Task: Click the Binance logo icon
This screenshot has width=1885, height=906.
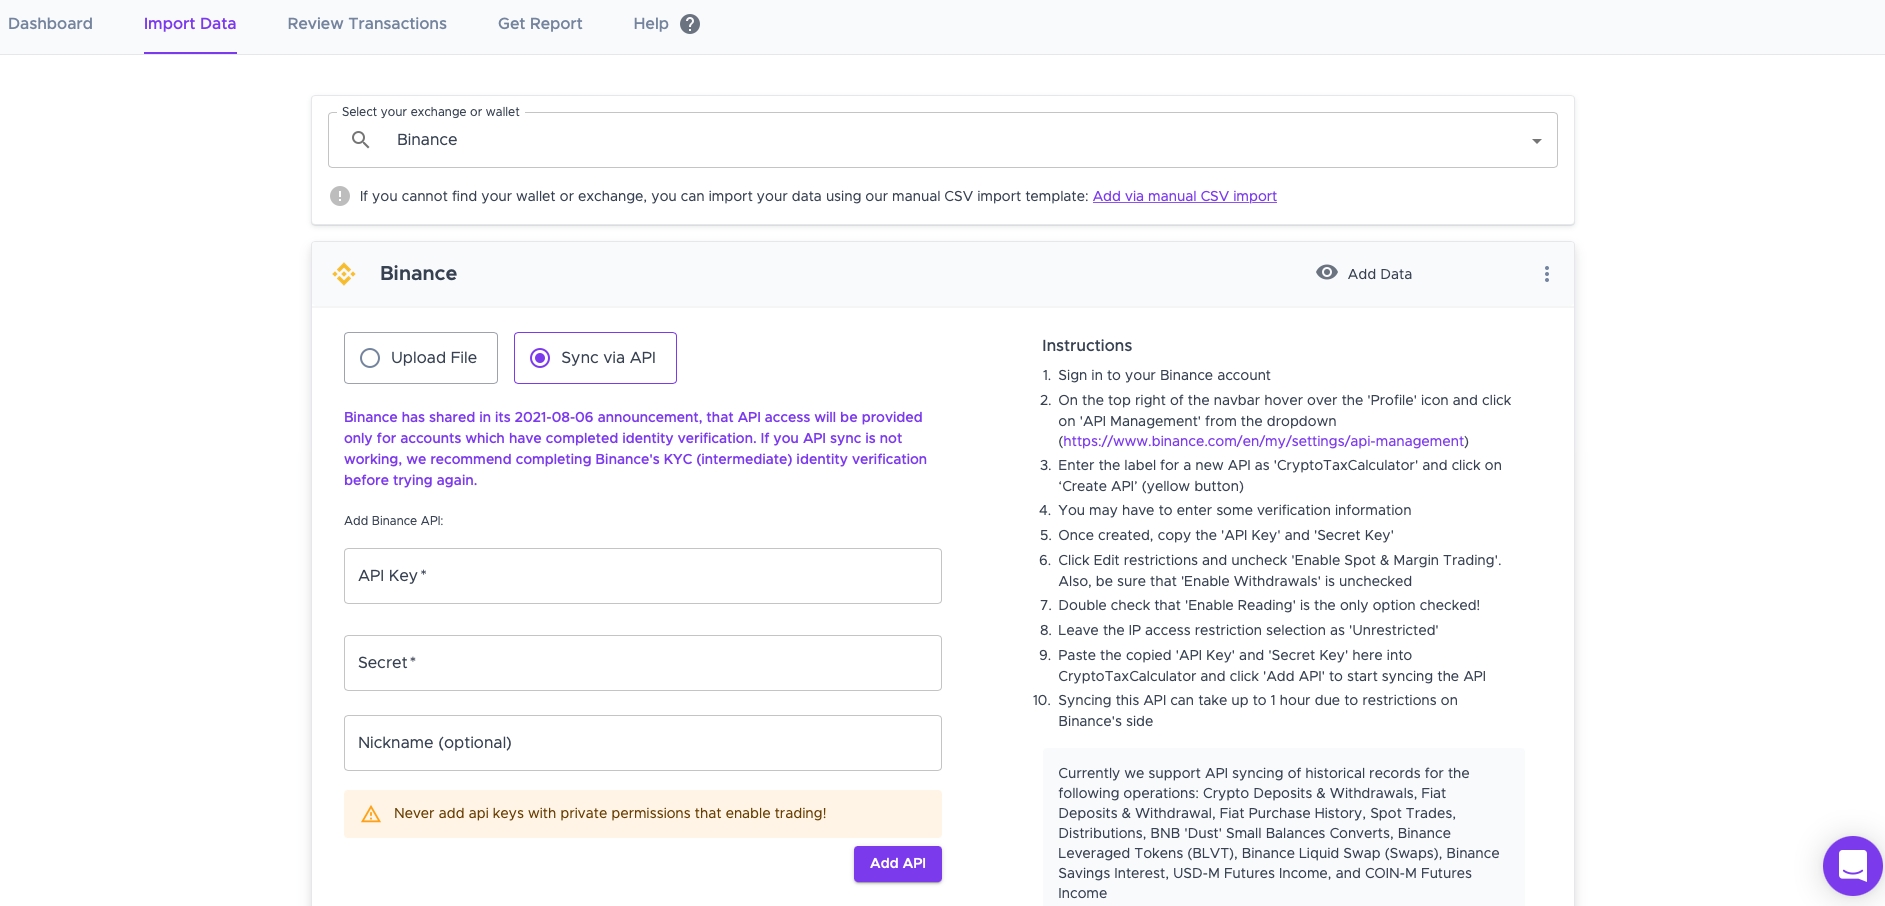Action: pyautogui.click(x=344, y=274)
